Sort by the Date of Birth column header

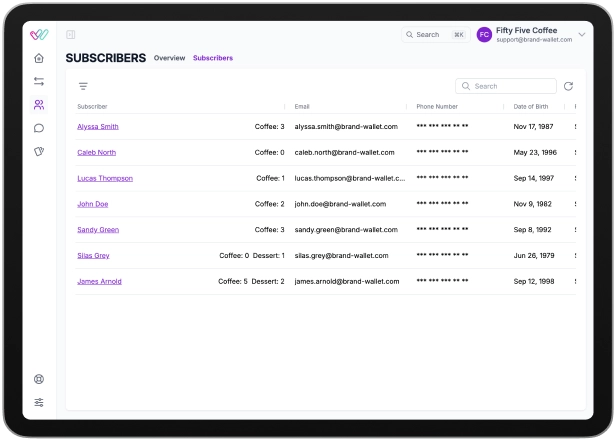[533, 106]
